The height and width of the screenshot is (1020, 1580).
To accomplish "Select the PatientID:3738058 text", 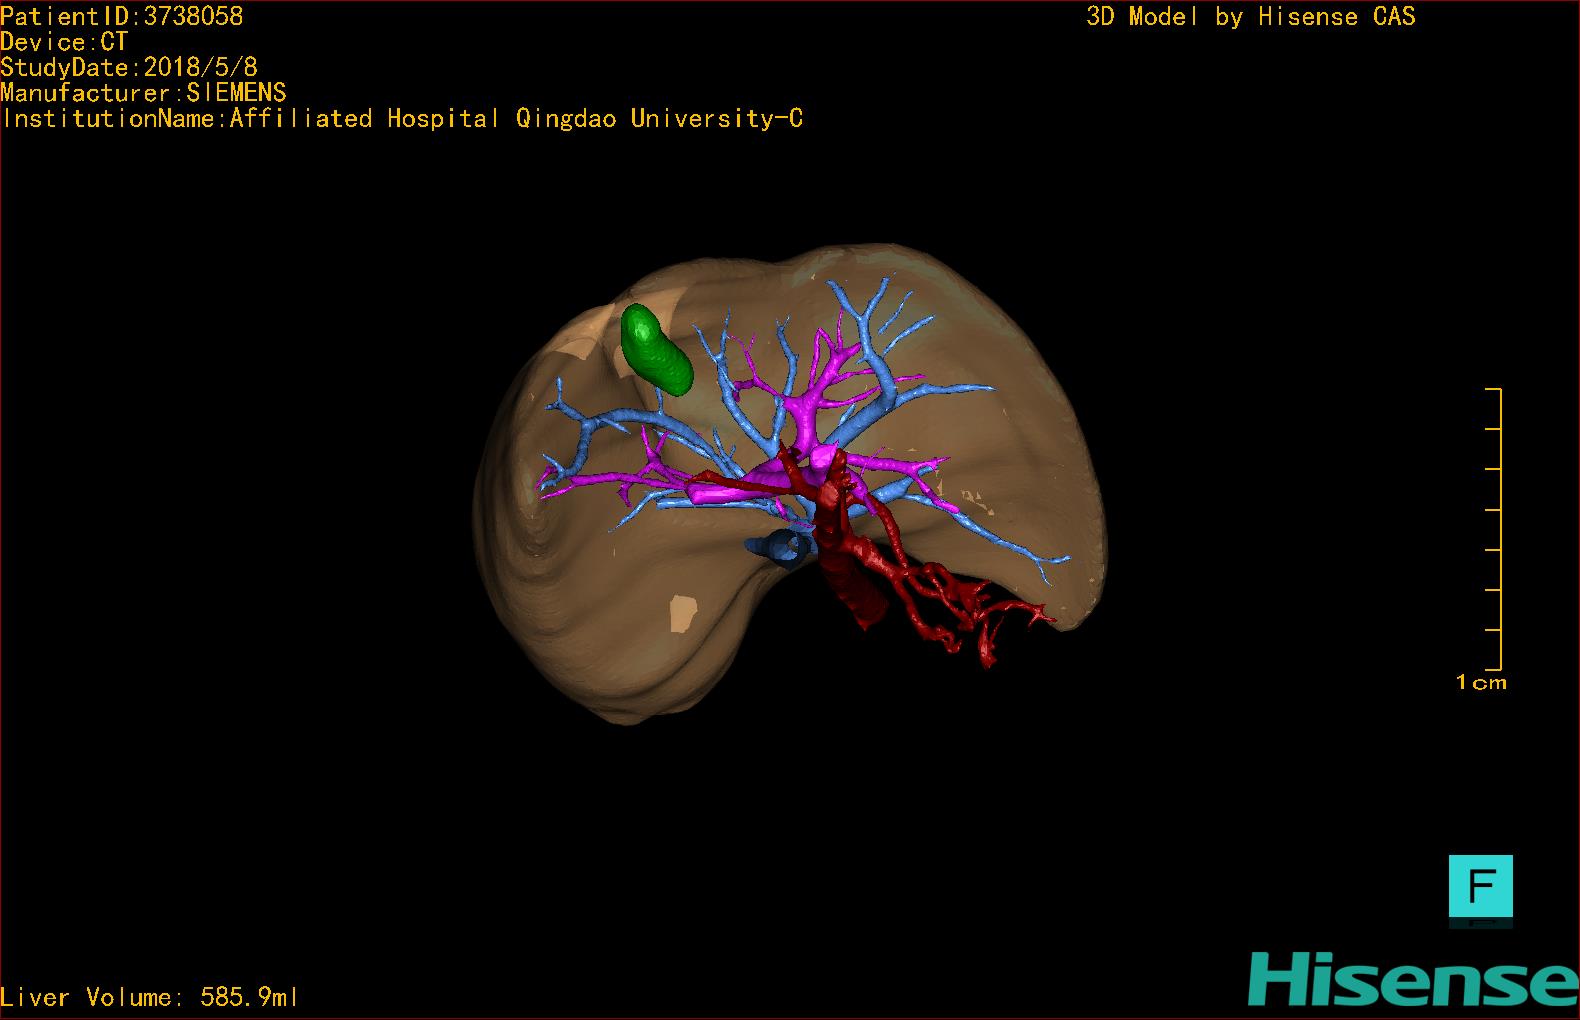I will point(121,16).
